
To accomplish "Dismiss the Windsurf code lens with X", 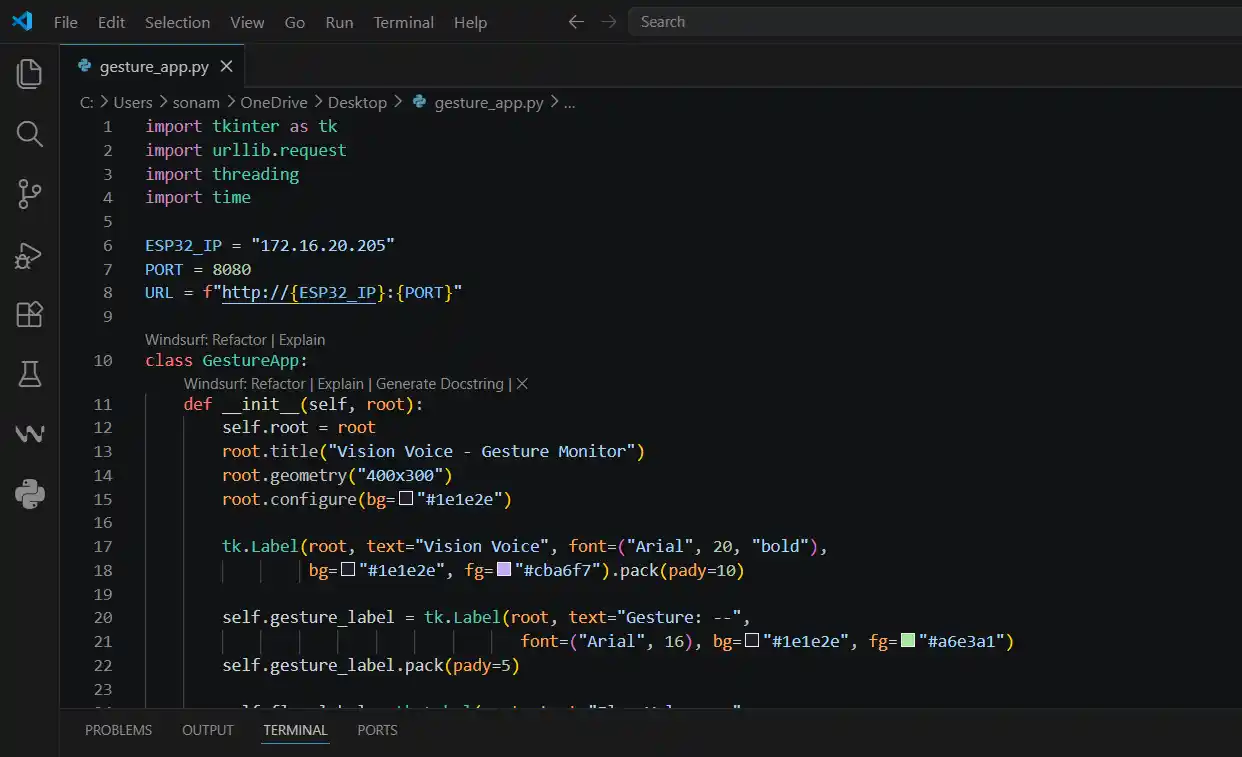I will point(522,383).
